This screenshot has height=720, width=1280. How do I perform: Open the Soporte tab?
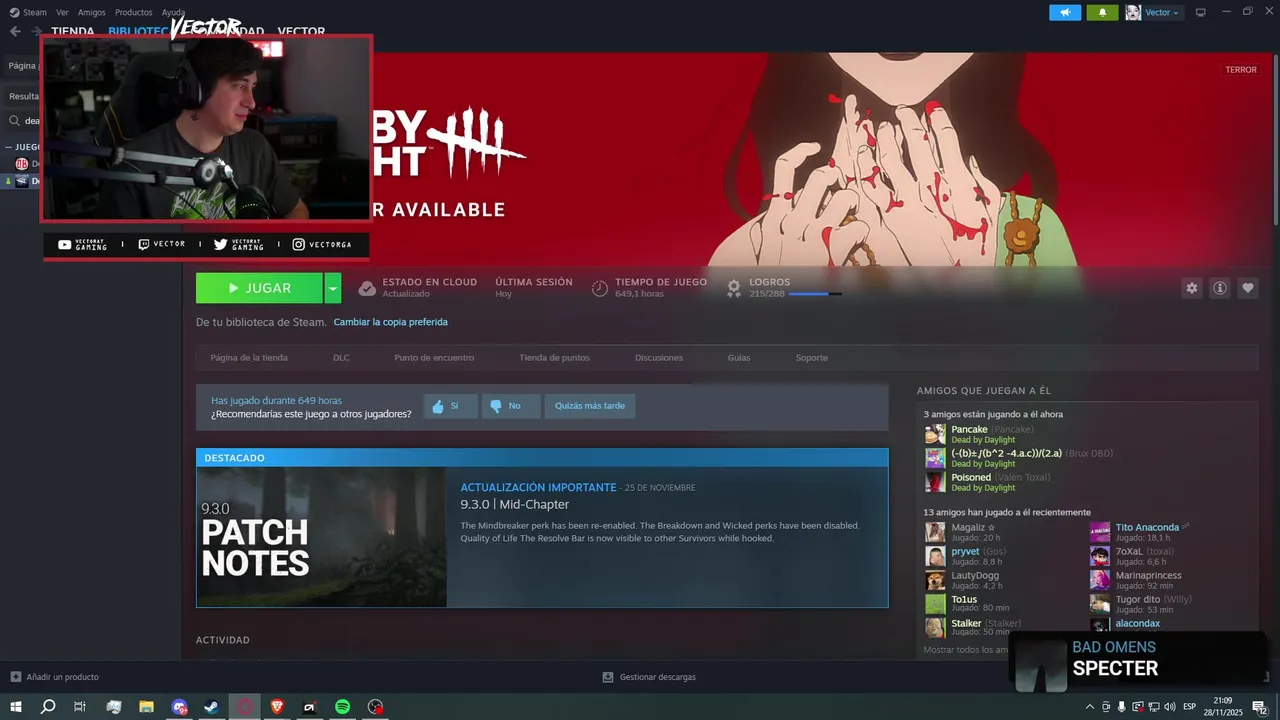coord(812,357)
